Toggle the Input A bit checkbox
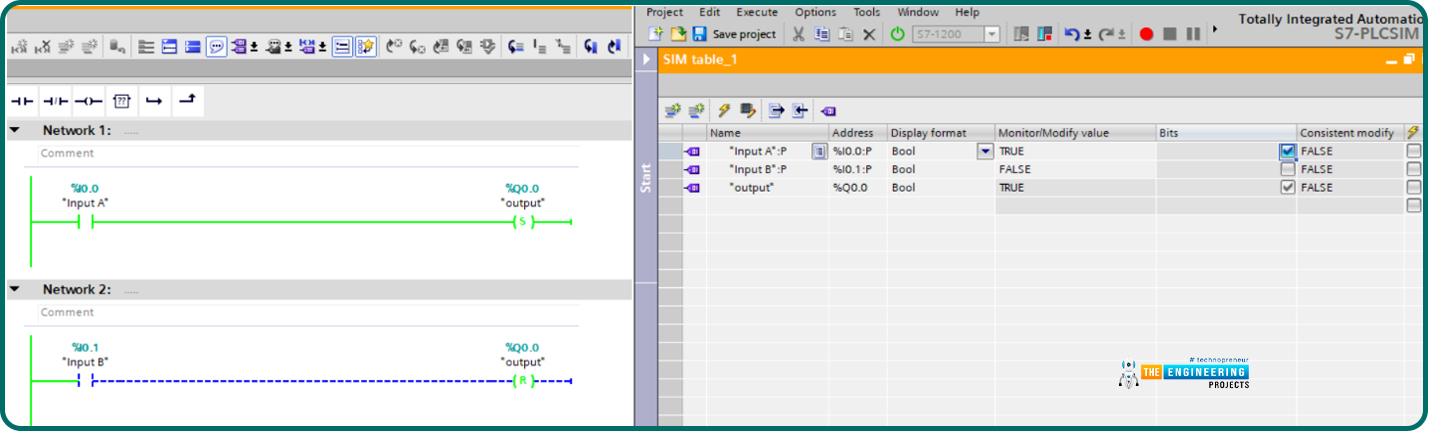Screen dimensions: 1429x431 click(x=1288, y=151)
